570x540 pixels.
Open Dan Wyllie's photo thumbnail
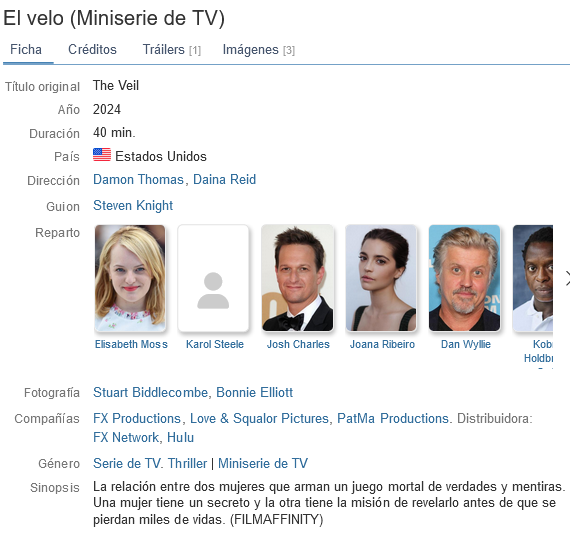coord(465,278)
